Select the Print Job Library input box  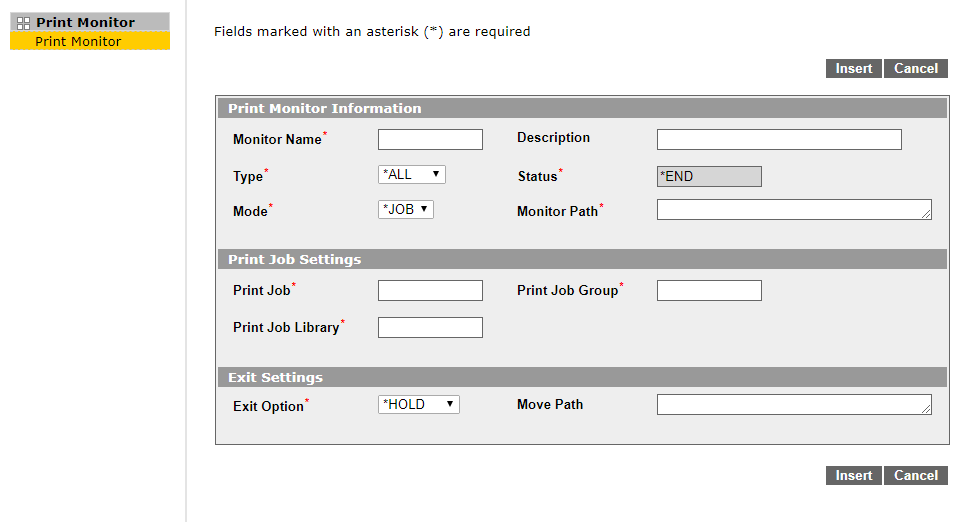pyautogui.click(x=430, y=327)
